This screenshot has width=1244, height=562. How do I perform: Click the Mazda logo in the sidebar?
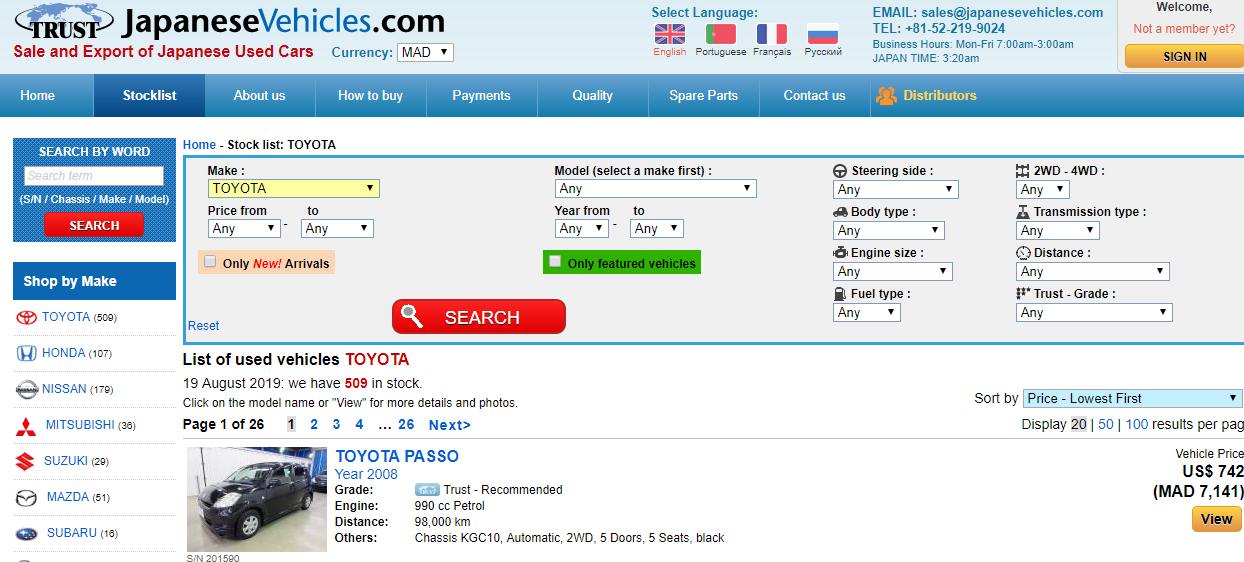click(26, 497)
